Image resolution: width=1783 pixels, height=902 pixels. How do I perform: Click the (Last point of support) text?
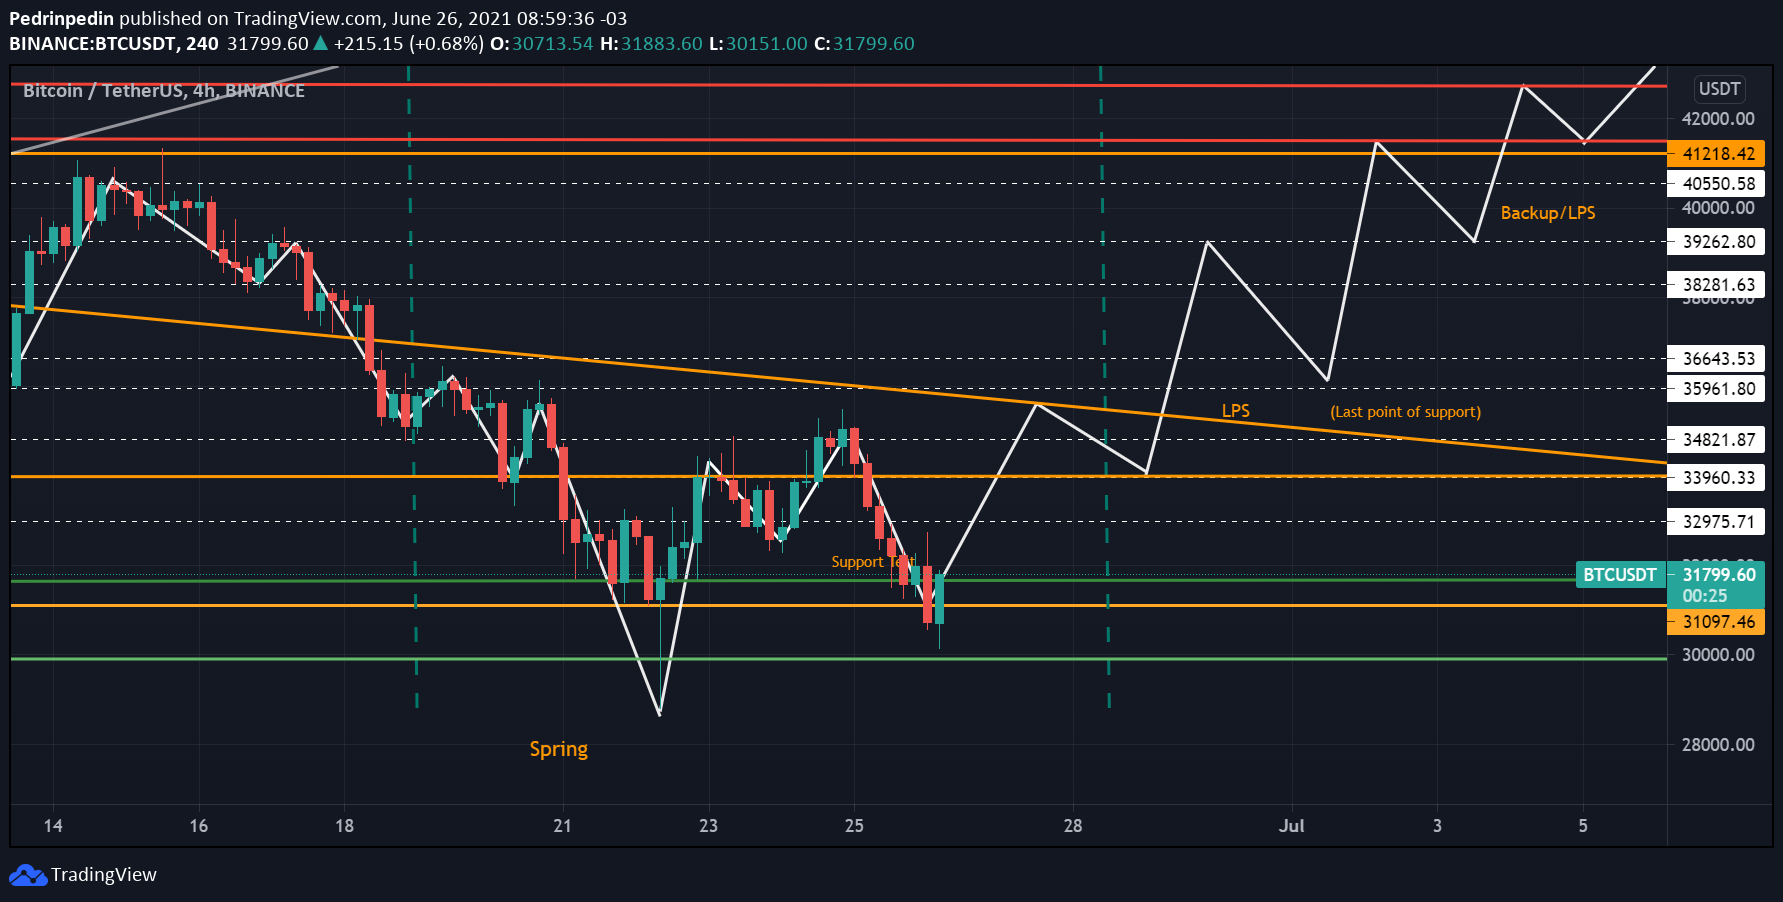click(1405, 412)
